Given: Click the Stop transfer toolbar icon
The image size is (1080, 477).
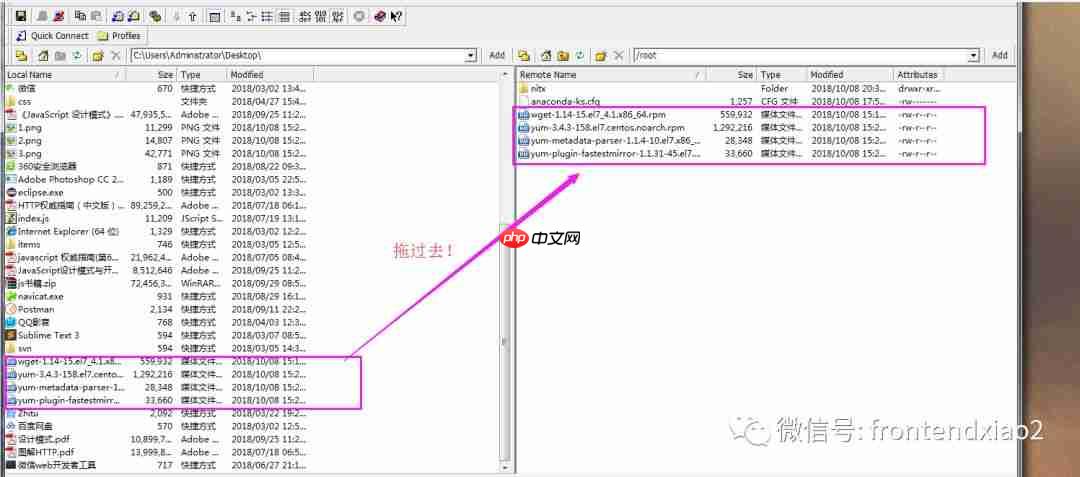Looking at the screenshot, I should (x=359, y=16).
